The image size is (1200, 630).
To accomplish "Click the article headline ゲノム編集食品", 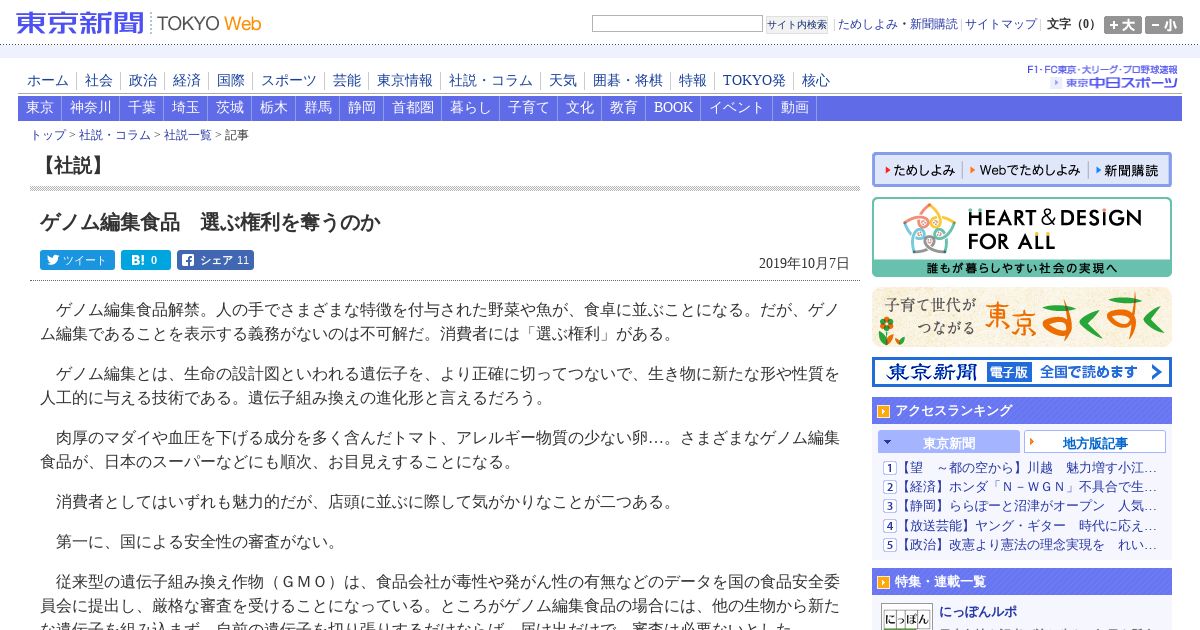I will [210, 222].
